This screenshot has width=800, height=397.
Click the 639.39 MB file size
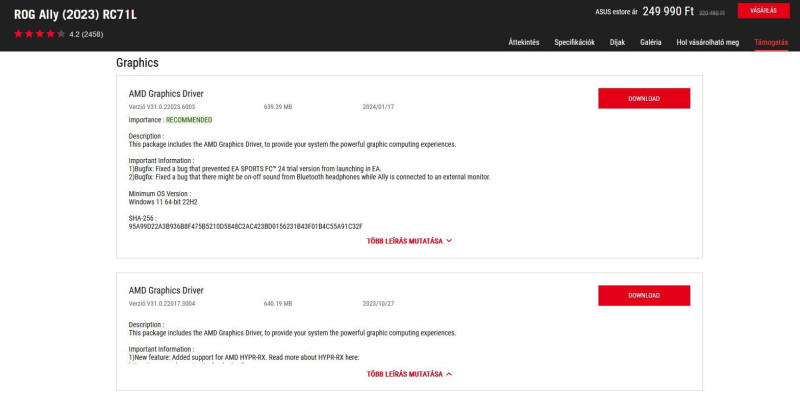(278, 107)
